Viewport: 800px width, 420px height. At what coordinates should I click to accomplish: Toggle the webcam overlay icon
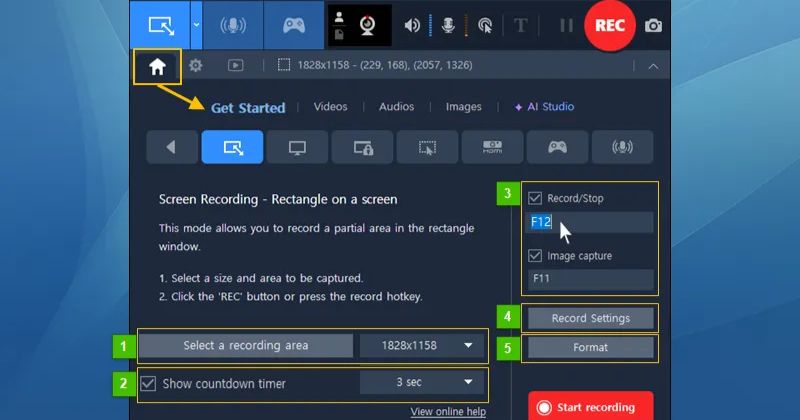coord(367,25)
